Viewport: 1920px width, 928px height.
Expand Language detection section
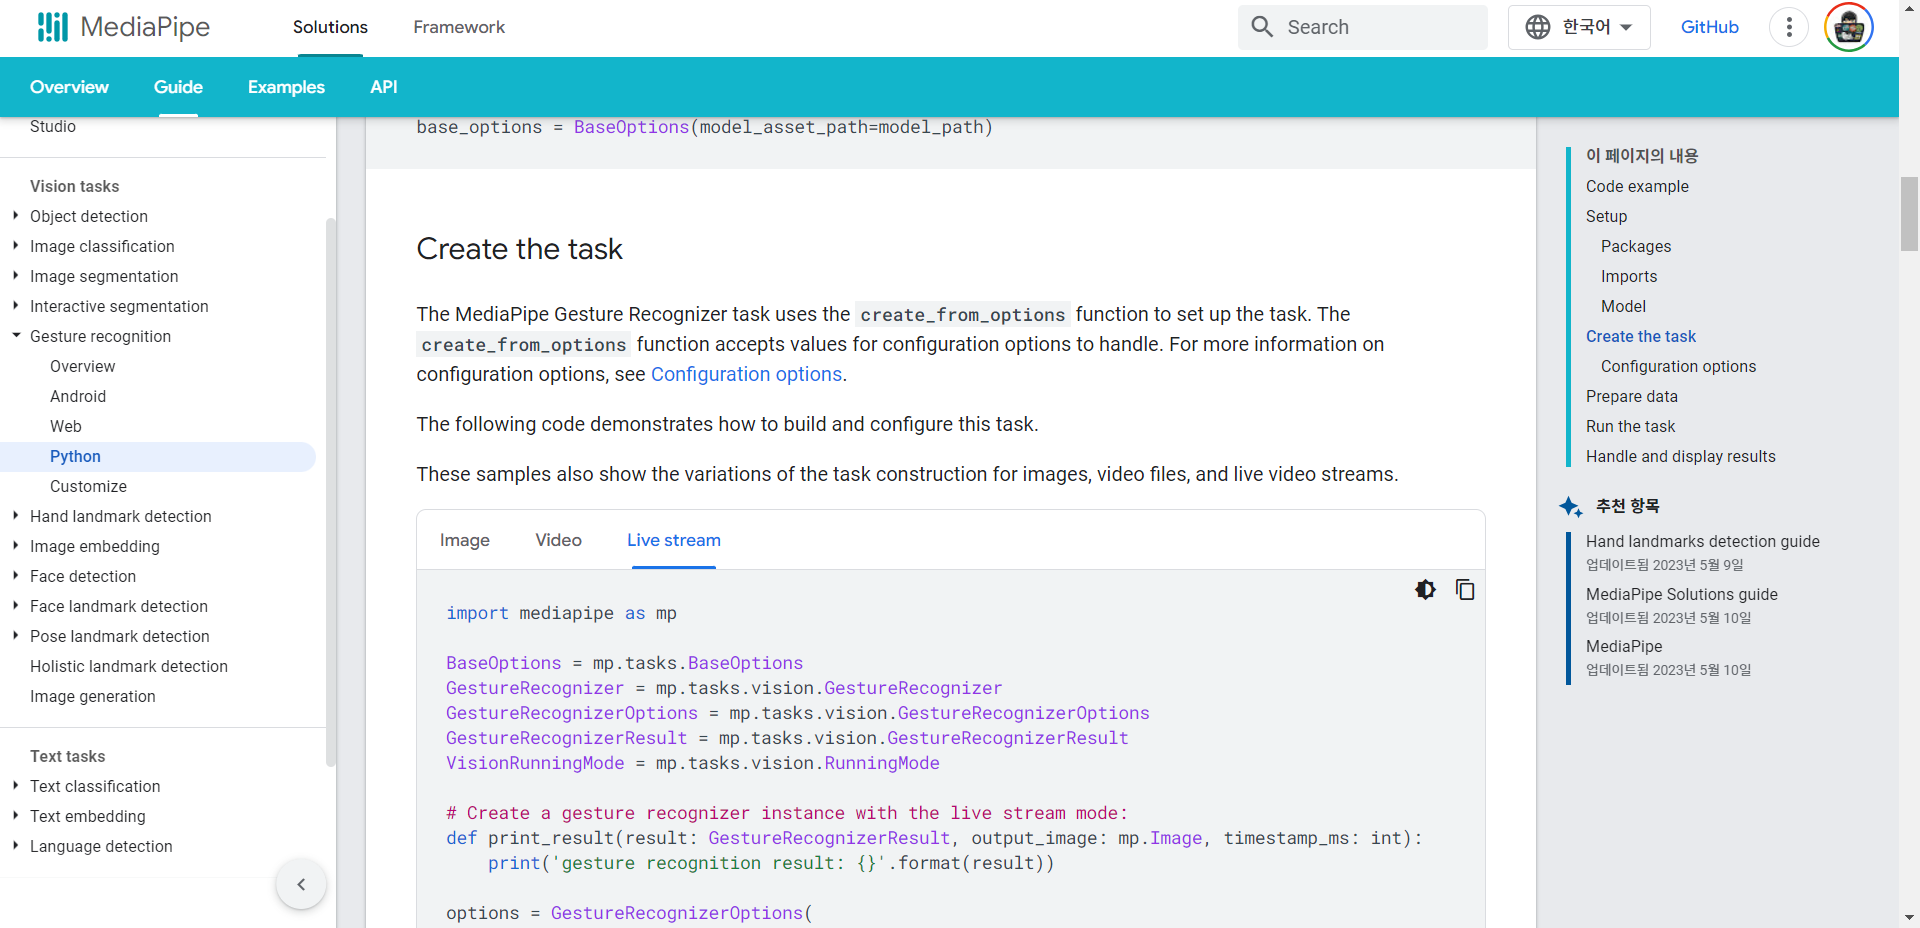click(x=15, y=845)
